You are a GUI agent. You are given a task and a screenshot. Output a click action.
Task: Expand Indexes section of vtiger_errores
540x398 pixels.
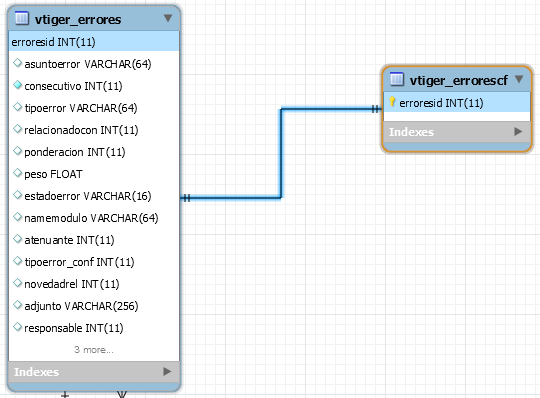pyautogui.click(x=167, y=371)
